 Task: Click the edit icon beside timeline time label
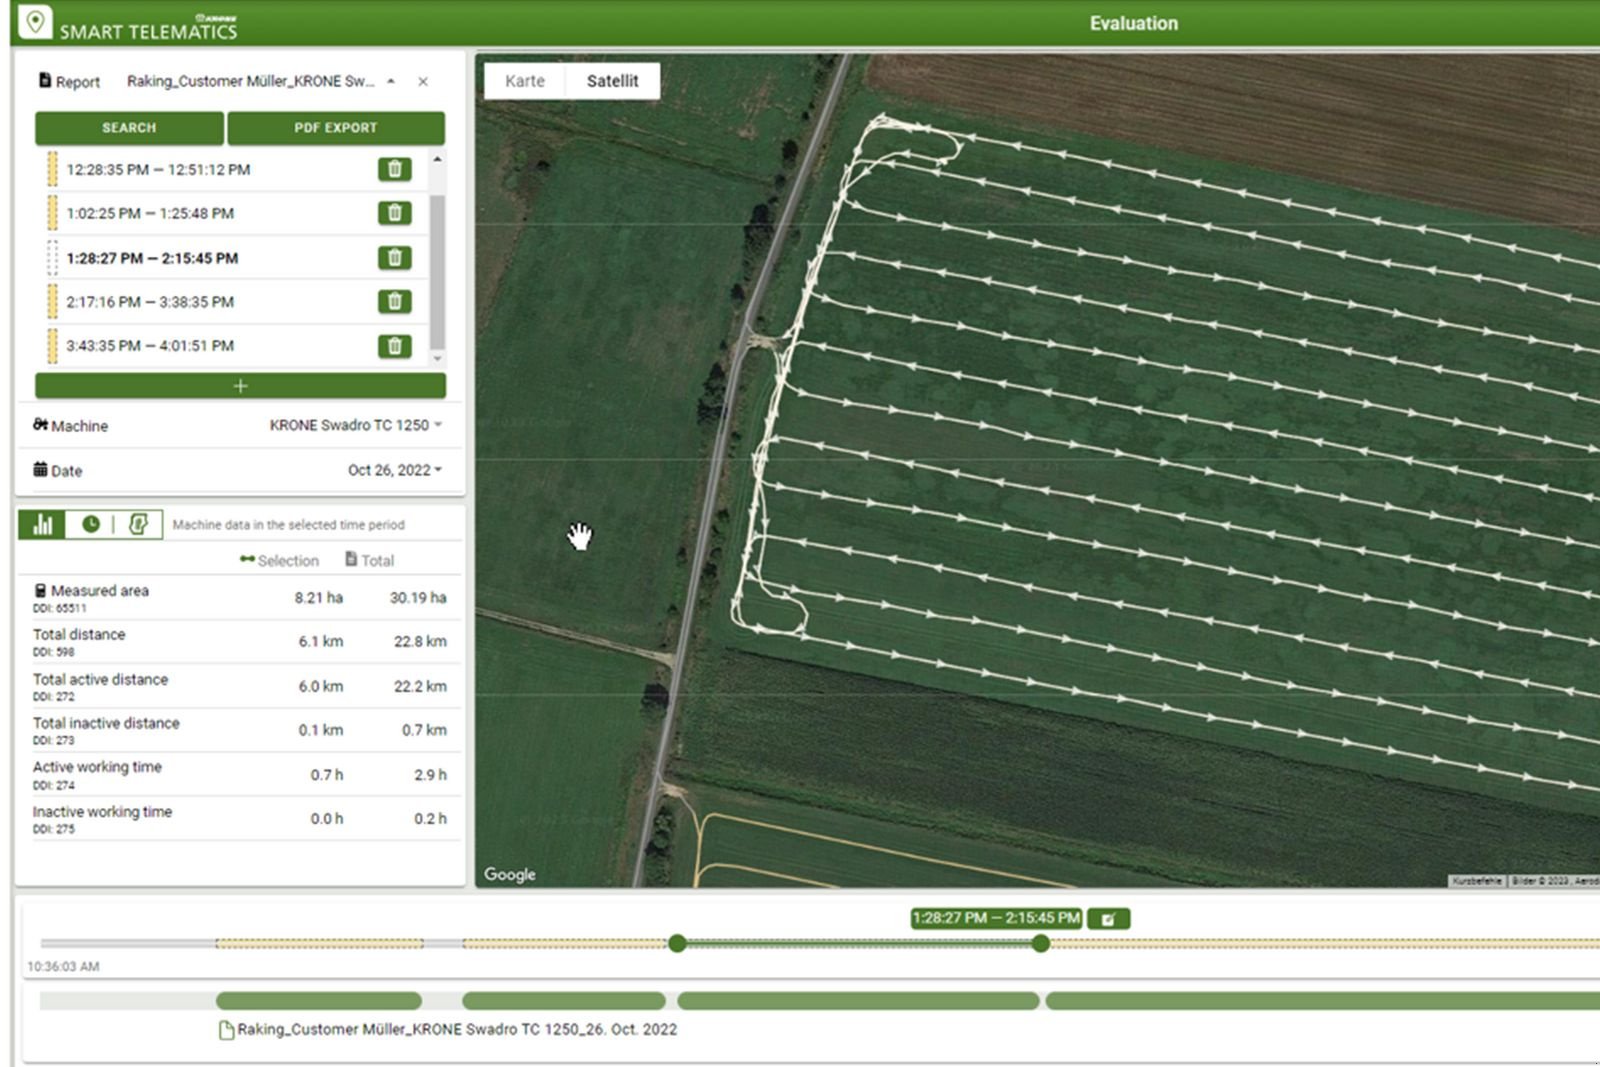click(1108, 919)
